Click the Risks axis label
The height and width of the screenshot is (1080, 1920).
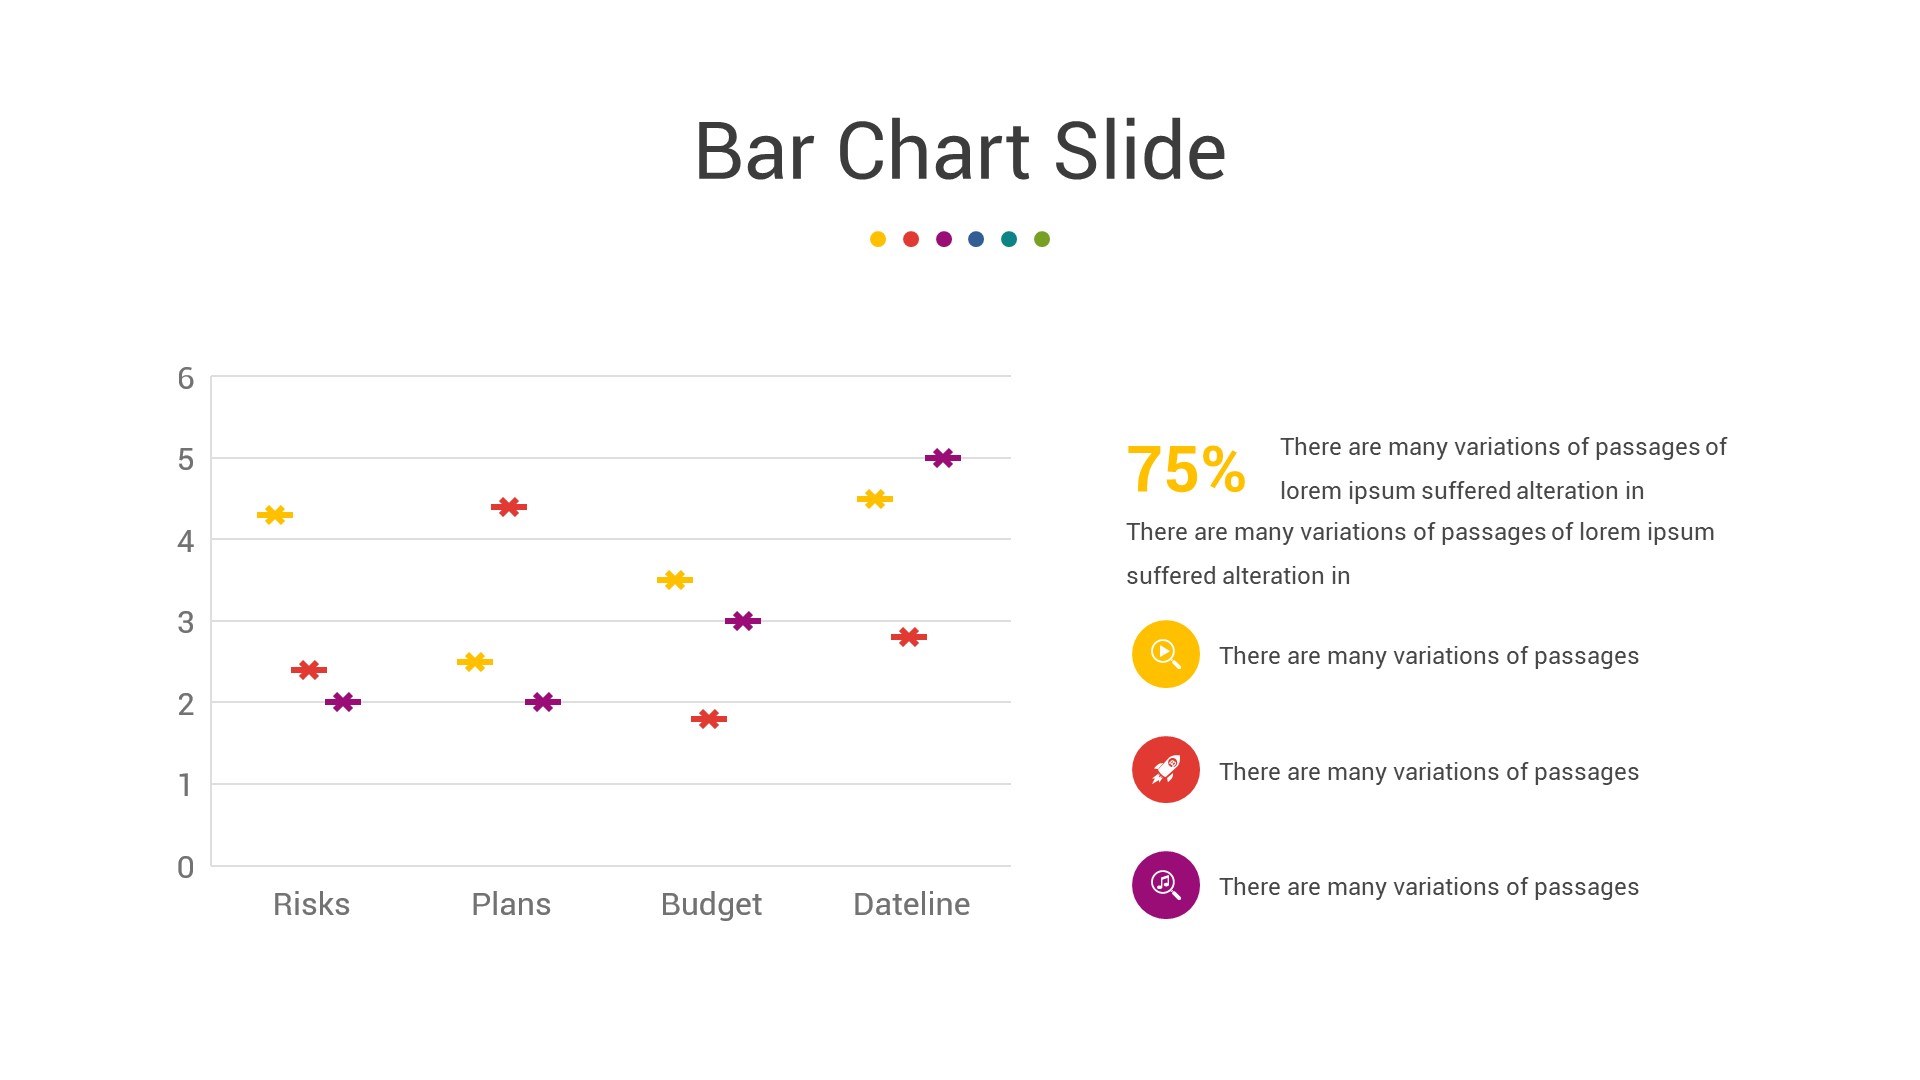tap(311, 904)
